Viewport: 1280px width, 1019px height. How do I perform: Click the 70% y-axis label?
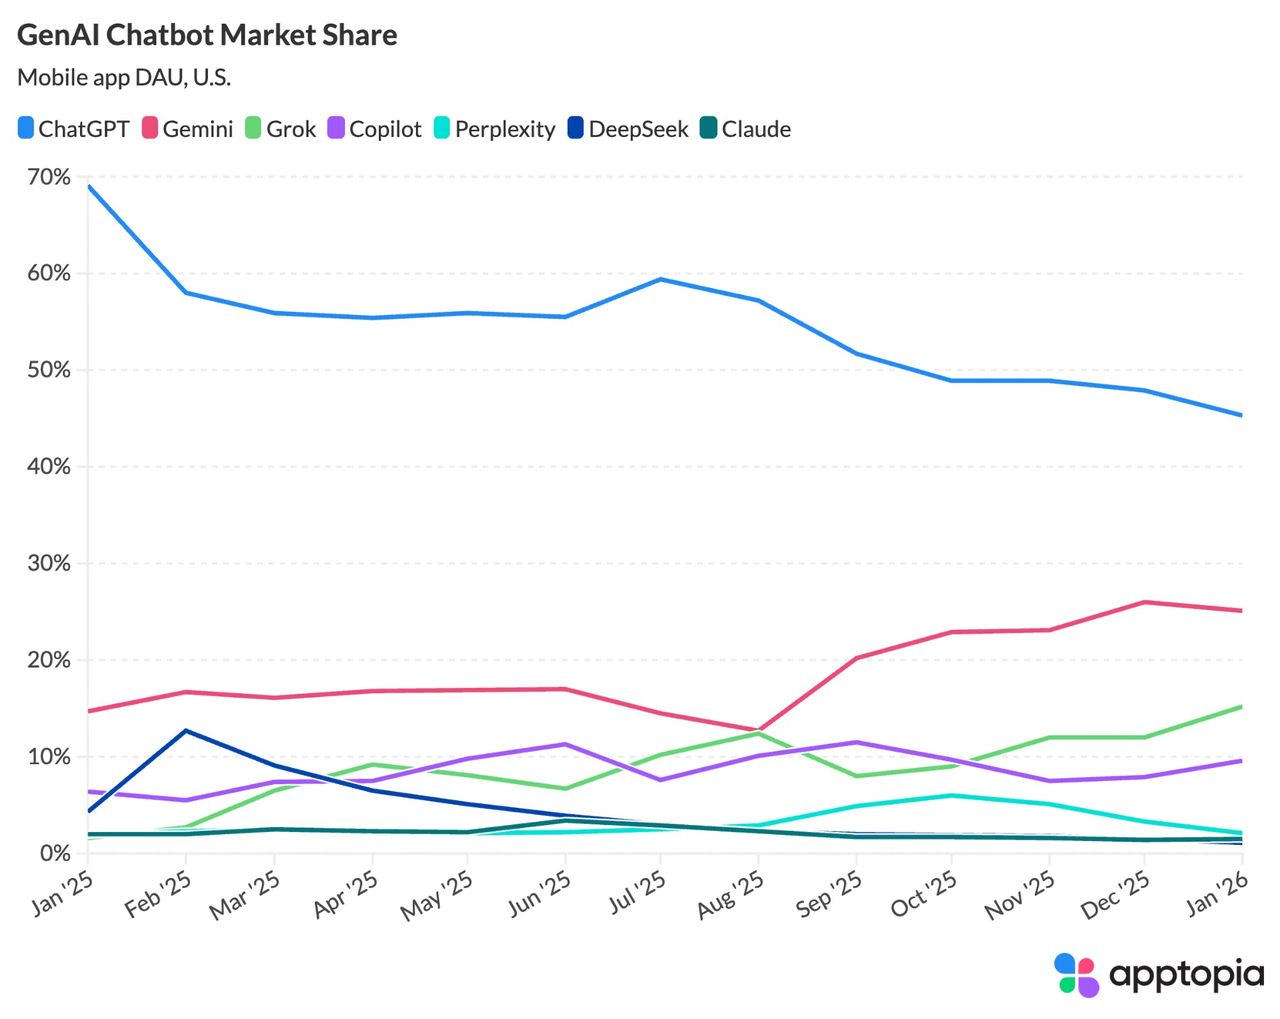coord(48,178)
